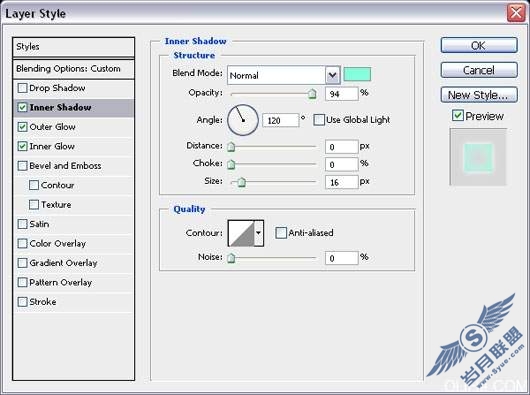Uncheck the Preview checkbox
The height and width of the screenshot is (395, 530).
tap(458, 116)
